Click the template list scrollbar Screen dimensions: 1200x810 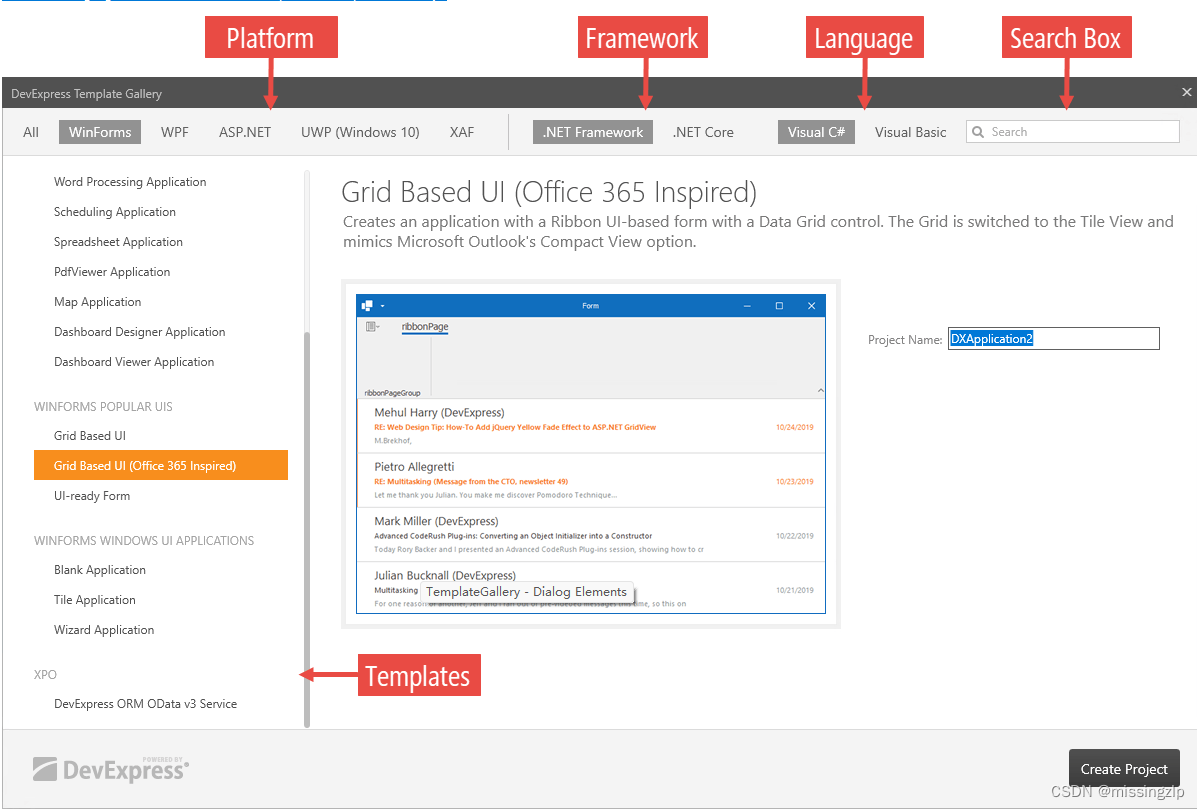(307, 529)
